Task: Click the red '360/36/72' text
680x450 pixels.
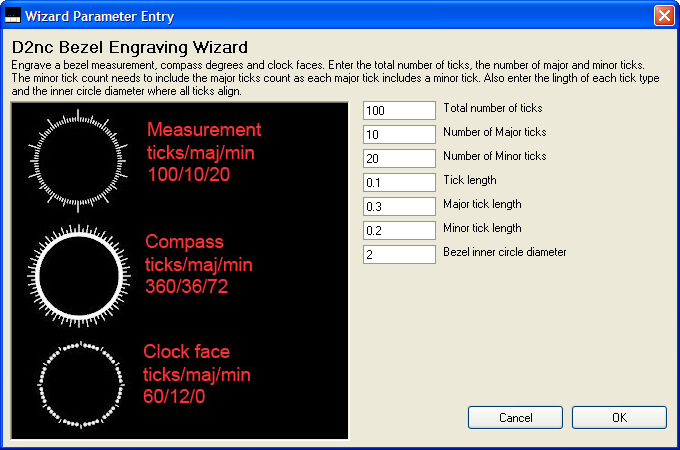Action: click(186, 287)
